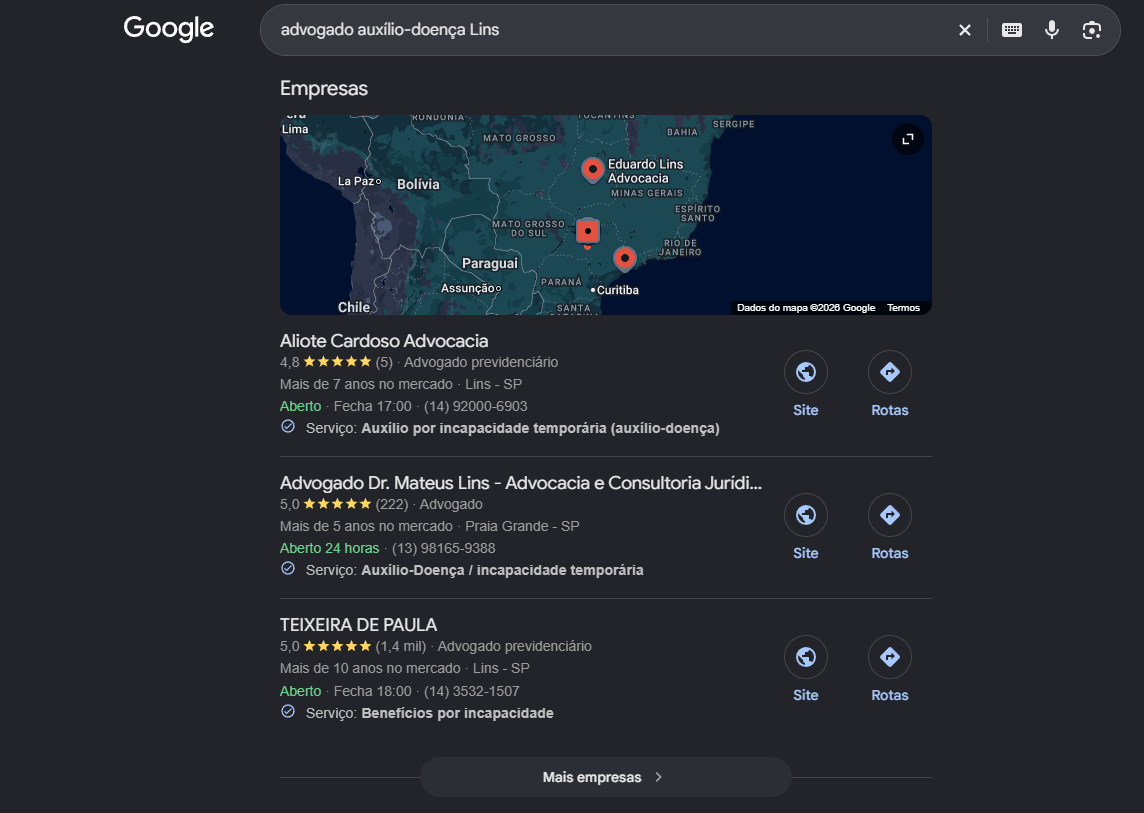Click the Google logo
The width and height of the screenshot is (1144, 813).
169,28
